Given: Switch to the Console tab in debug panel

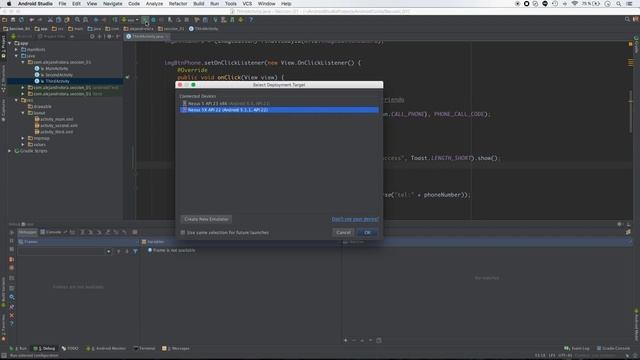Looking at the screenshot, I should 51,232.
